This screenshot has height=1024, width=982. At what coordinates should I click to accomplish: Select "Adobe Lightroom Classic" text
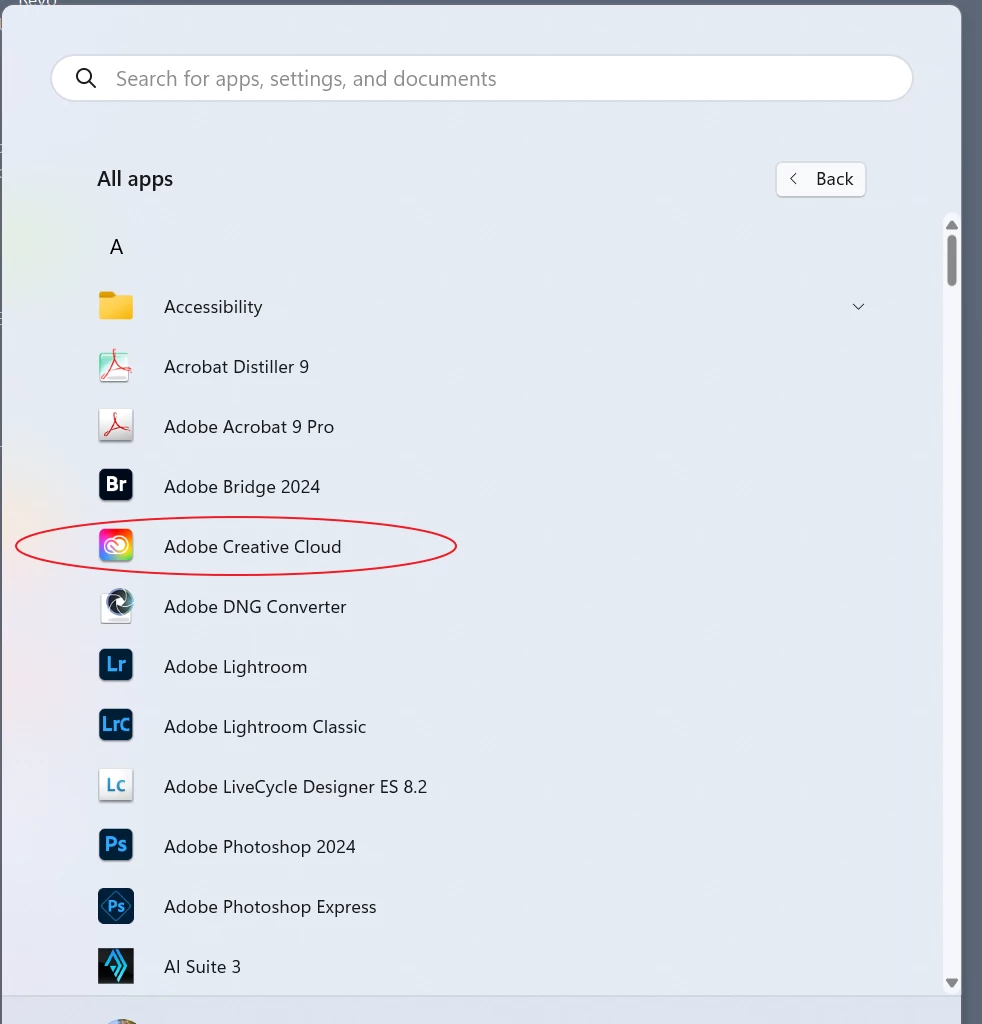(264, 727)
